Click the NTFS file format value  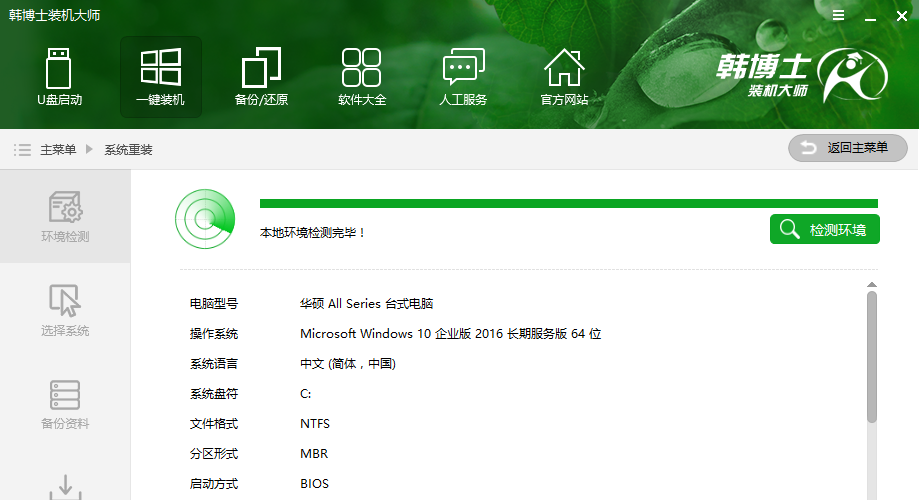pyautogui.click(x=315, y=424)
